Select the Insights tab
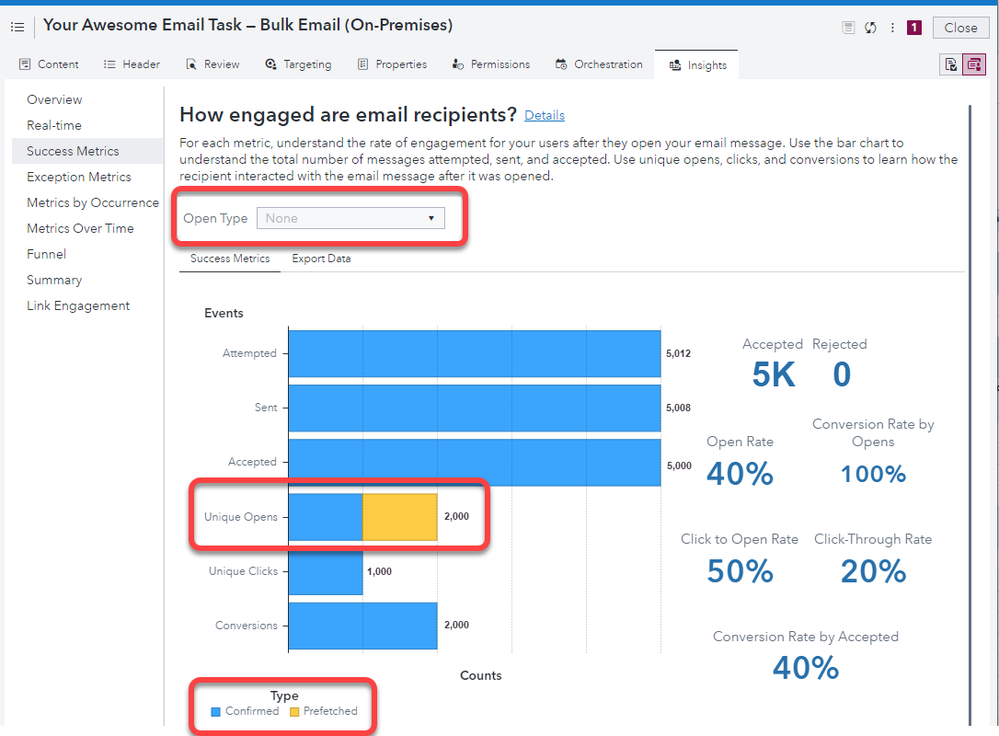Screen dimensions: 999x736 point(697,65)
